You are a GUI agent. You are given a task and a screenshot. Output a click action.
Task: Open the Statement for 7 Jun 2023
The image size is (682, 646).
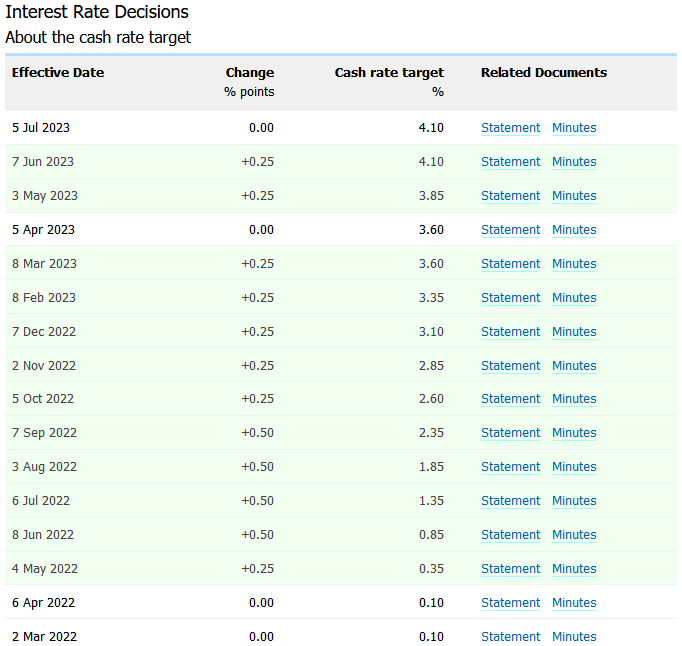click(x=510, y=162)
